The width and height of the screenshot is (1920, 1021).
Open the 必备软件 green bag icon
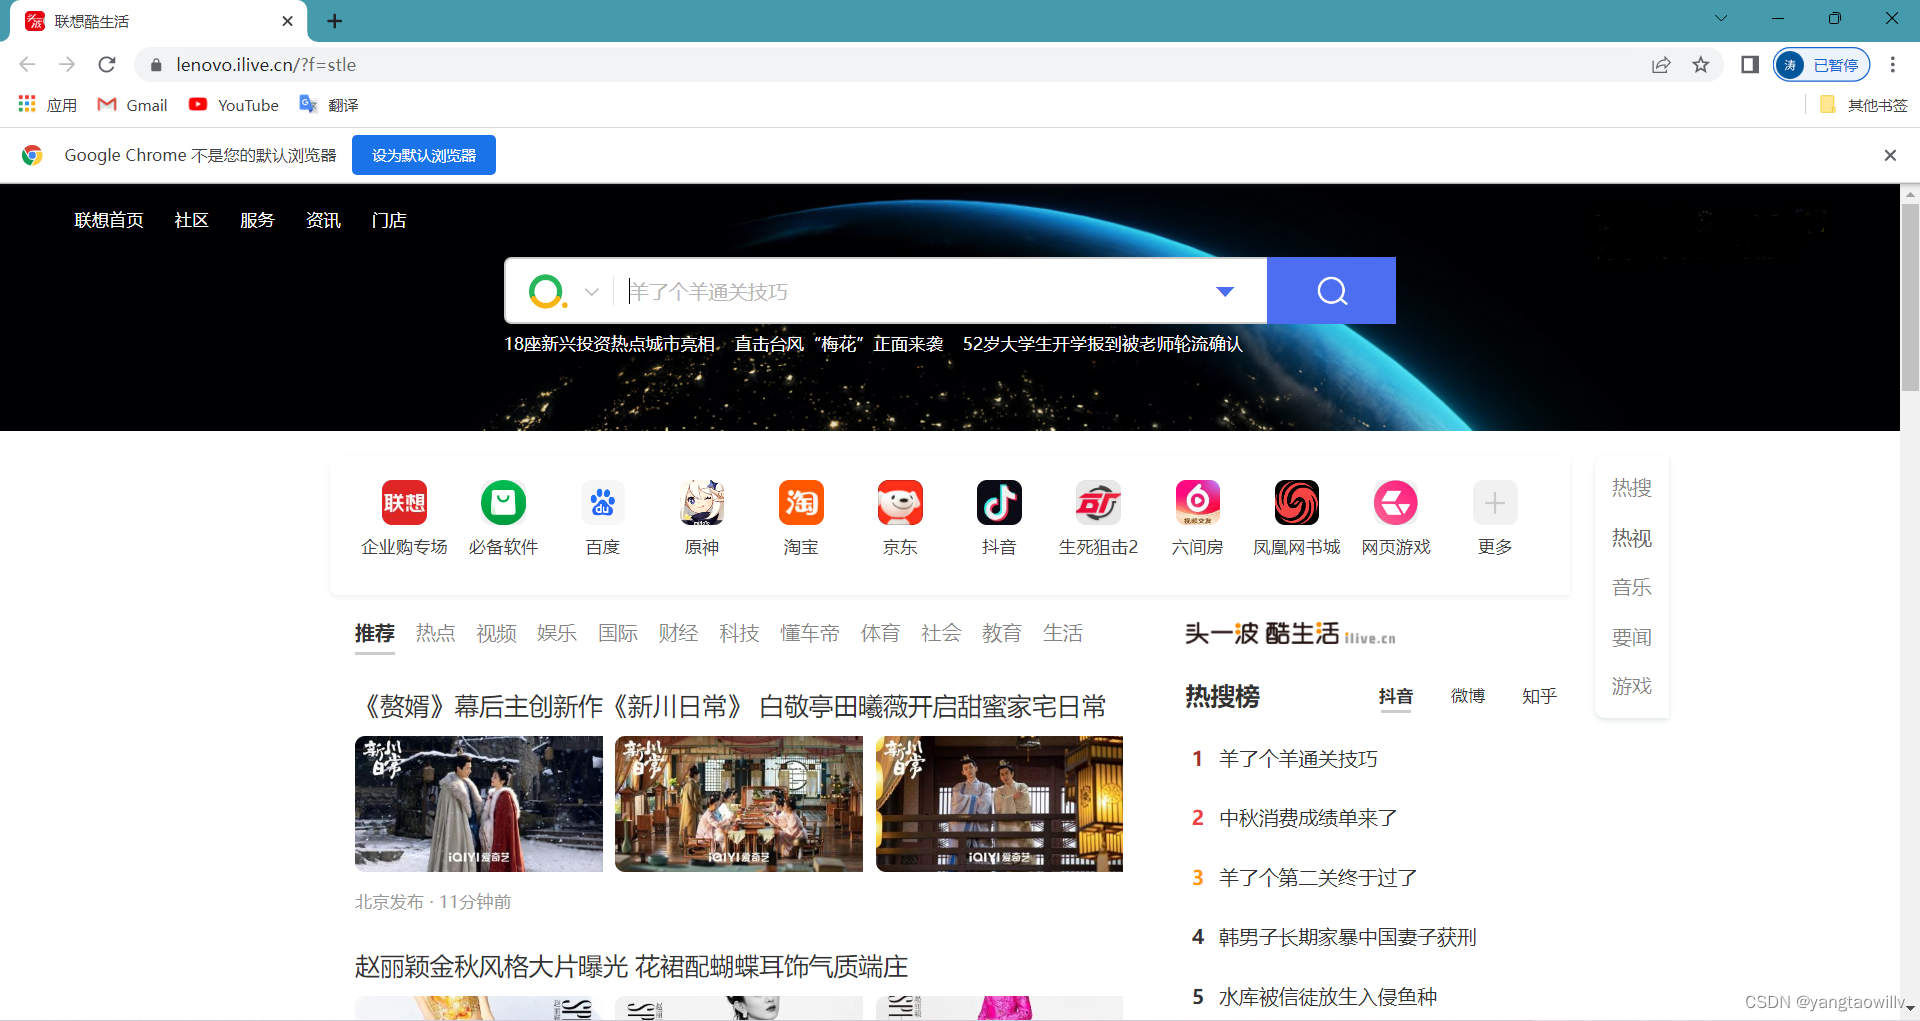coord(503,502)
